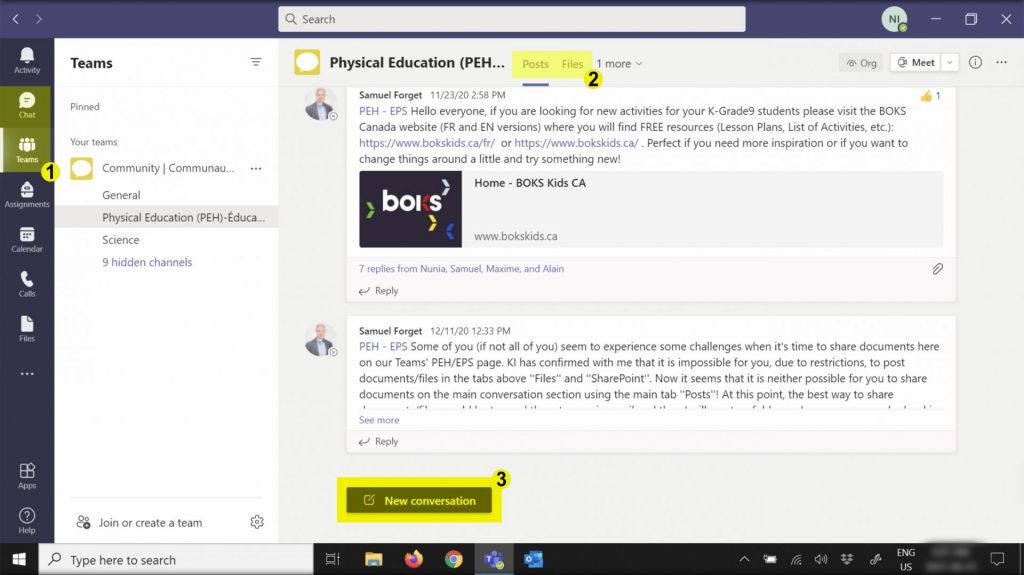Open the Meet options dropdown arrow
Image resolution: width=1024 pixels, height=575 pixels.
(950, 62)
